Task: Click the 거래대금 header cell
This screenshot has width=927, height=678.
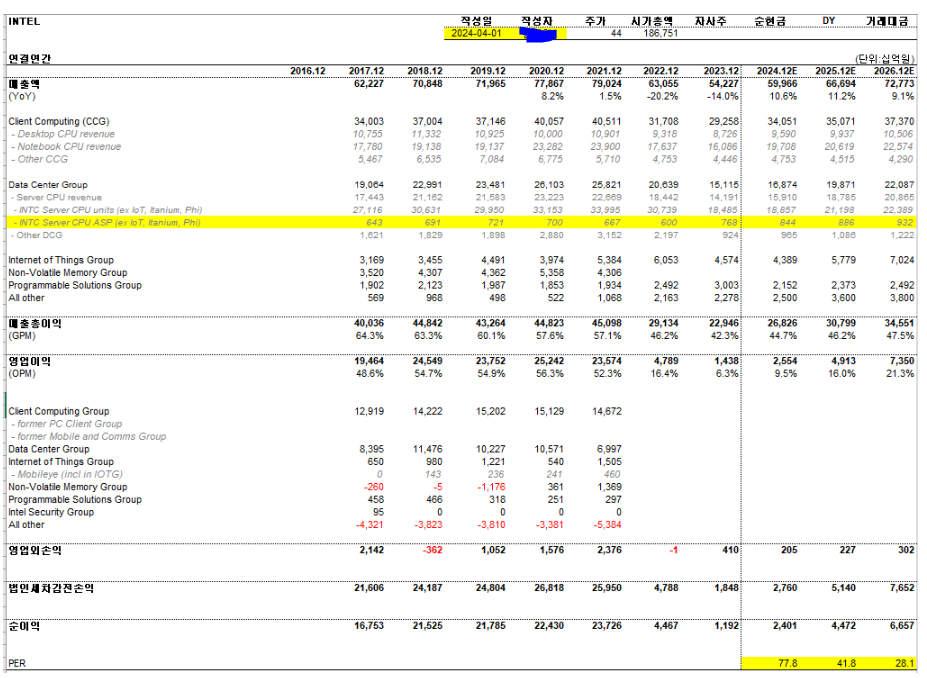Action: point(887,21)
